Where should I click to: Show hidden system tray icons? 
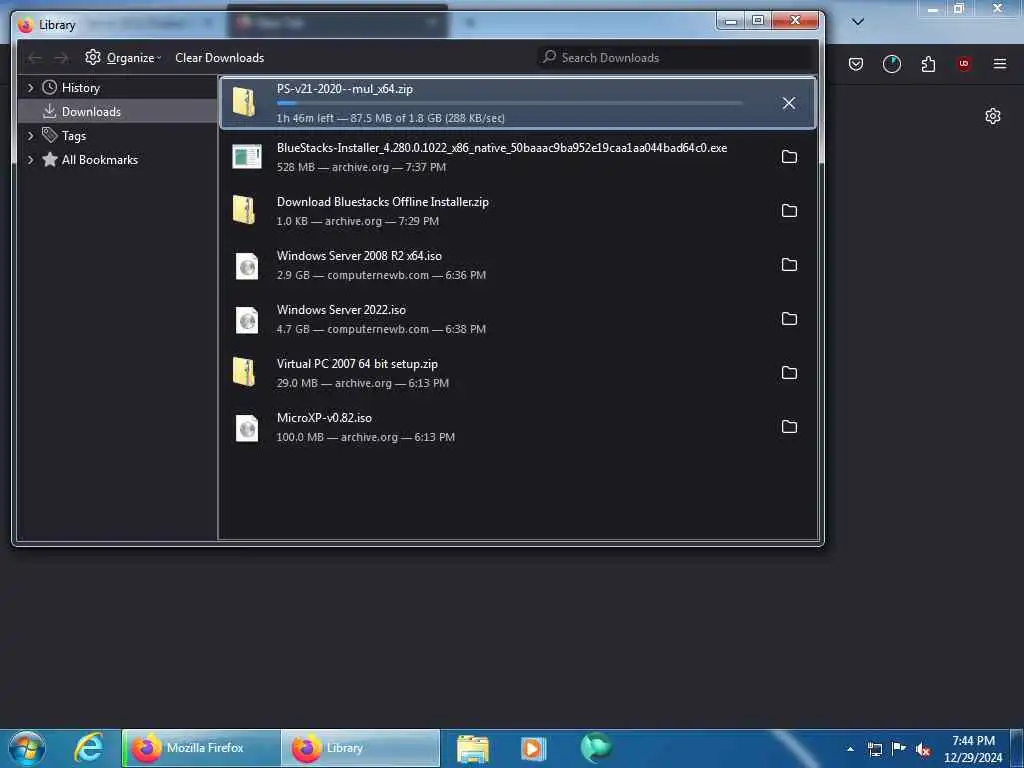850,749
